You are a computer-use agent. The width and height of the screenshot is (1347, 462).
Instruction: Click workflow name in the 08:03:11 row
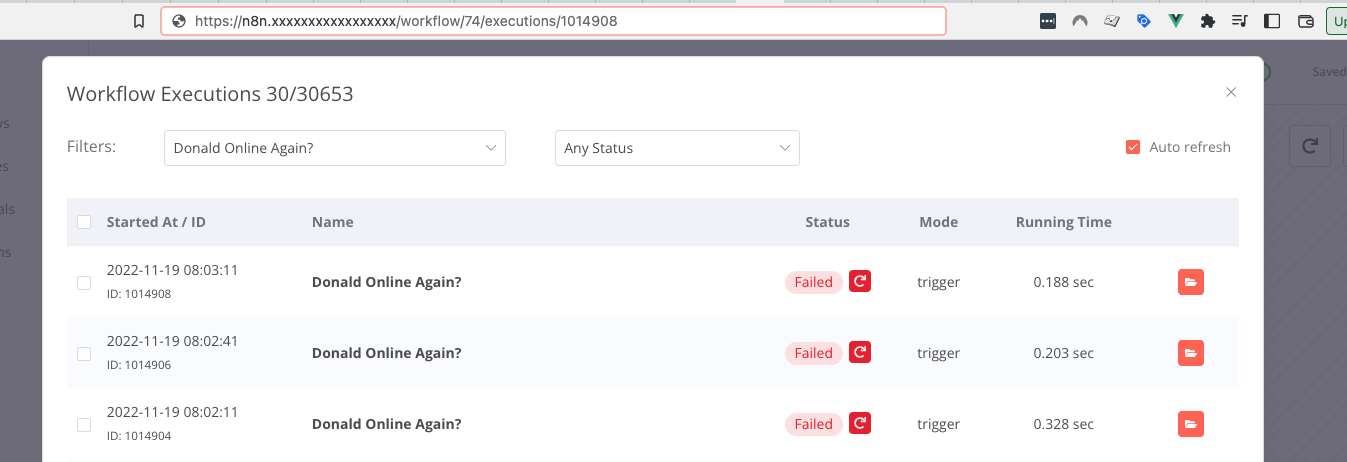point(387,282)
